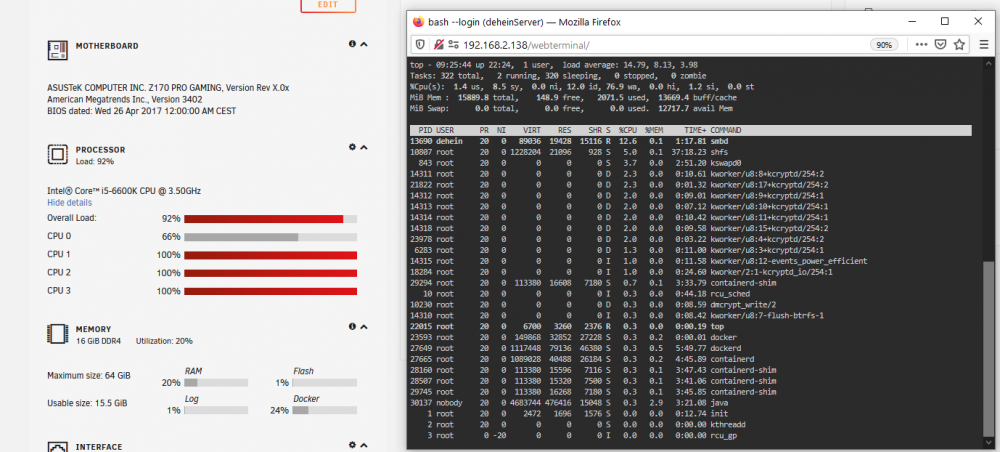Click 'Usable size: 15.5 GiB' text
The image size is (1000, 452).
click(x=87, y=404)
